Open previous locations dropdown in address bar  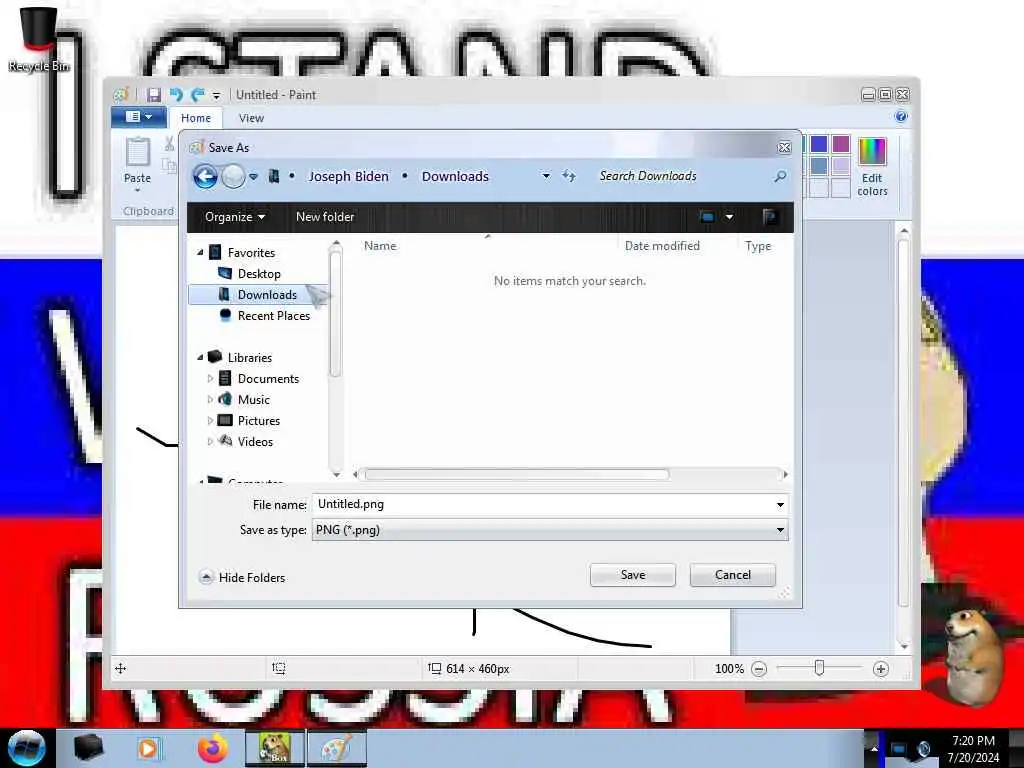(546, 176)
